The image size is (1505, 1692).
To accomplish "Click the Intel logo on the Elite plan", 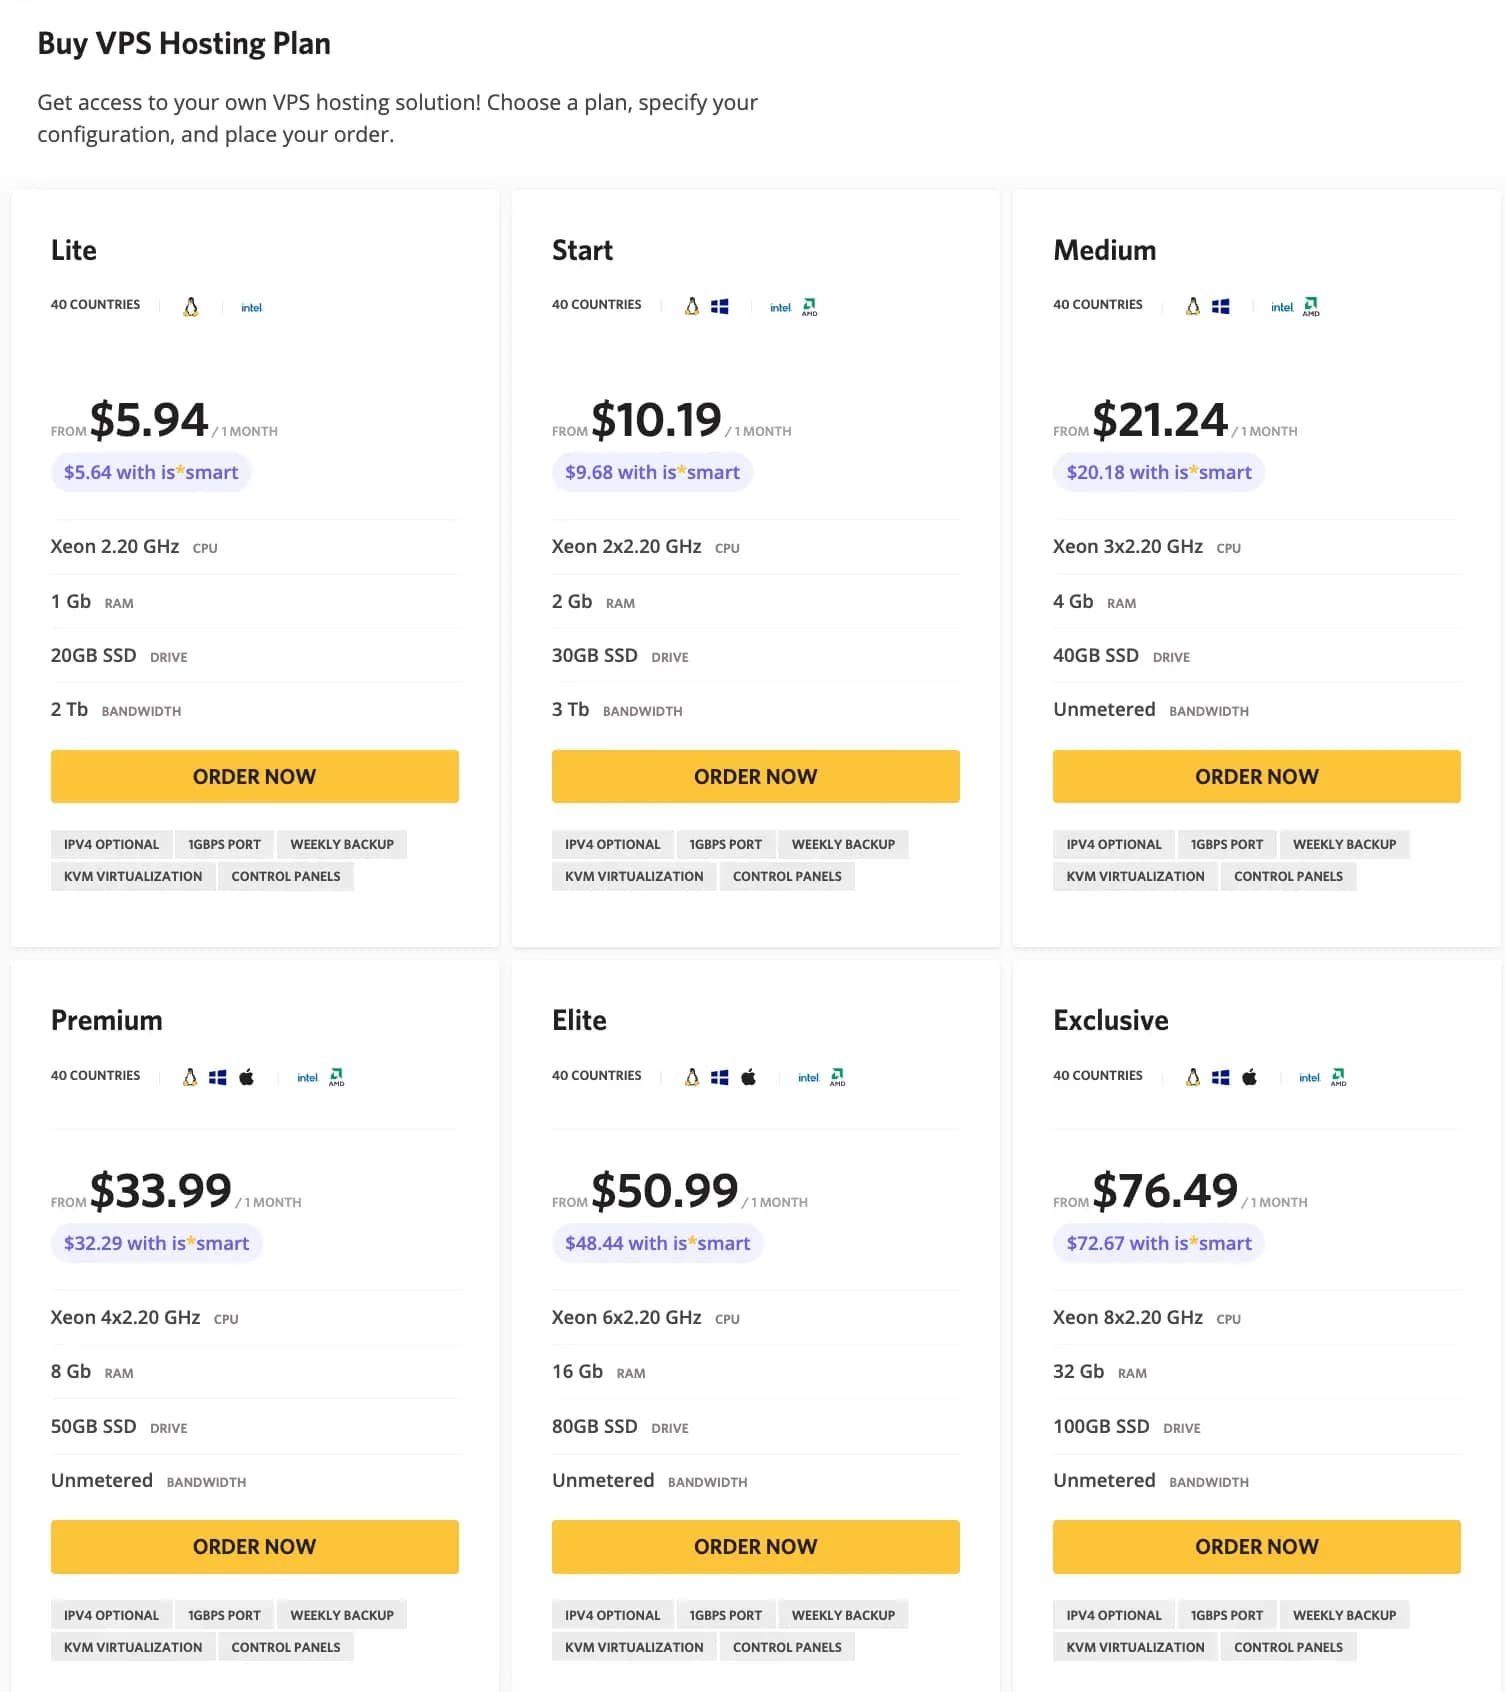I will pyautogui.click(x=808, y=1078).
